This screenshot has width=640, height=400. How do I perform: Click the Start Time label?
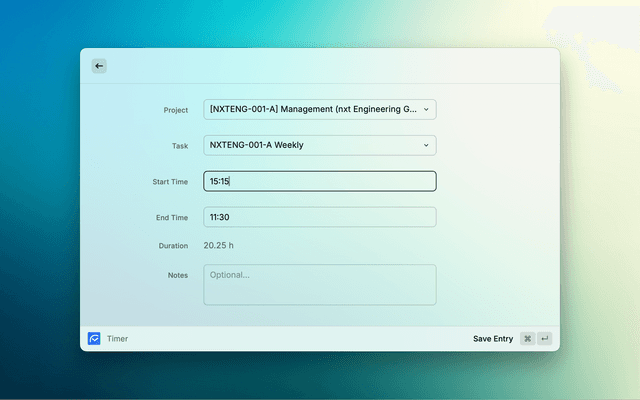coord(170,182)
